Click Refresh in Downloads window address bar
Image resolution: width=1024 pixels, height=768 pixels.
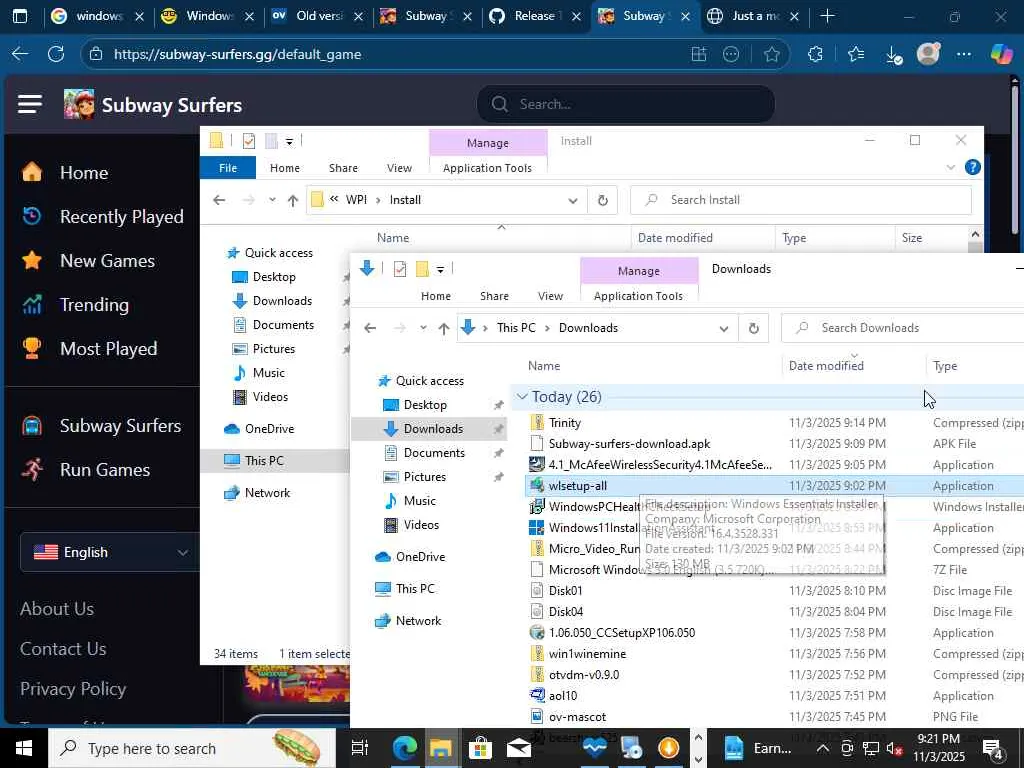[754, 328]
